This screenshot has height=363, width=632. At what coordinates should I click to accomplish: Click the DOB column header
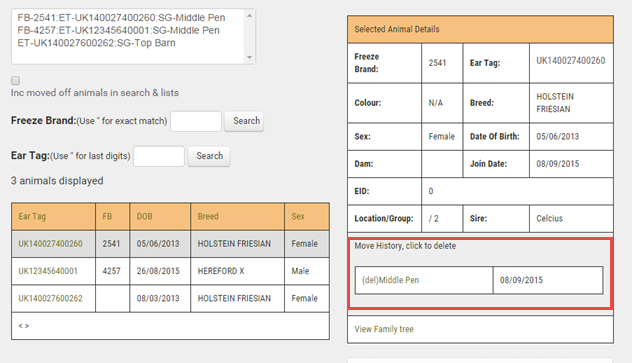click(x=144, y=216)
